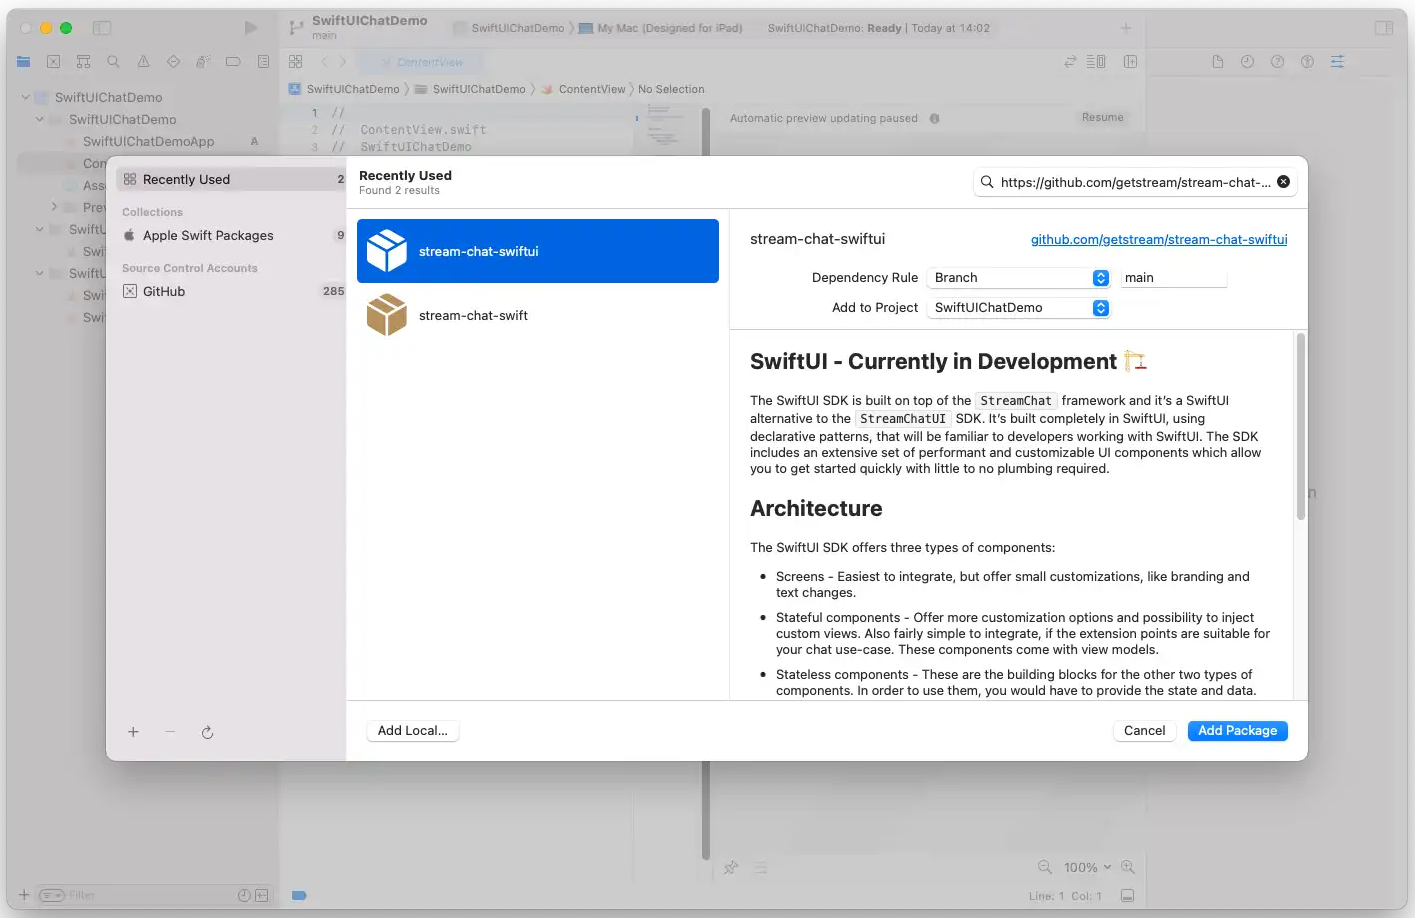Edit the branch name field containing main
This screenshot has height=918, width=1415.
tap(1173, 278)
